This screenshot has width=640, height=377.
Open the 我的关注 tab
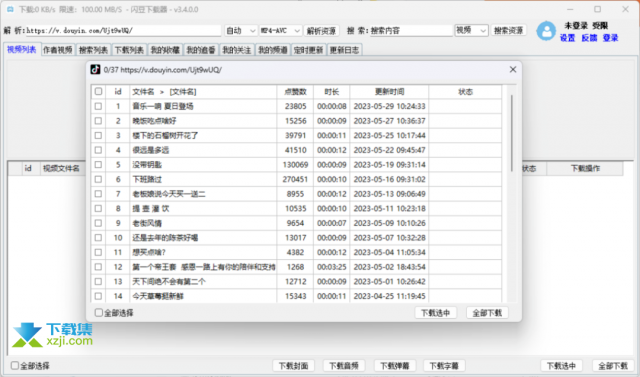[237, 50]
